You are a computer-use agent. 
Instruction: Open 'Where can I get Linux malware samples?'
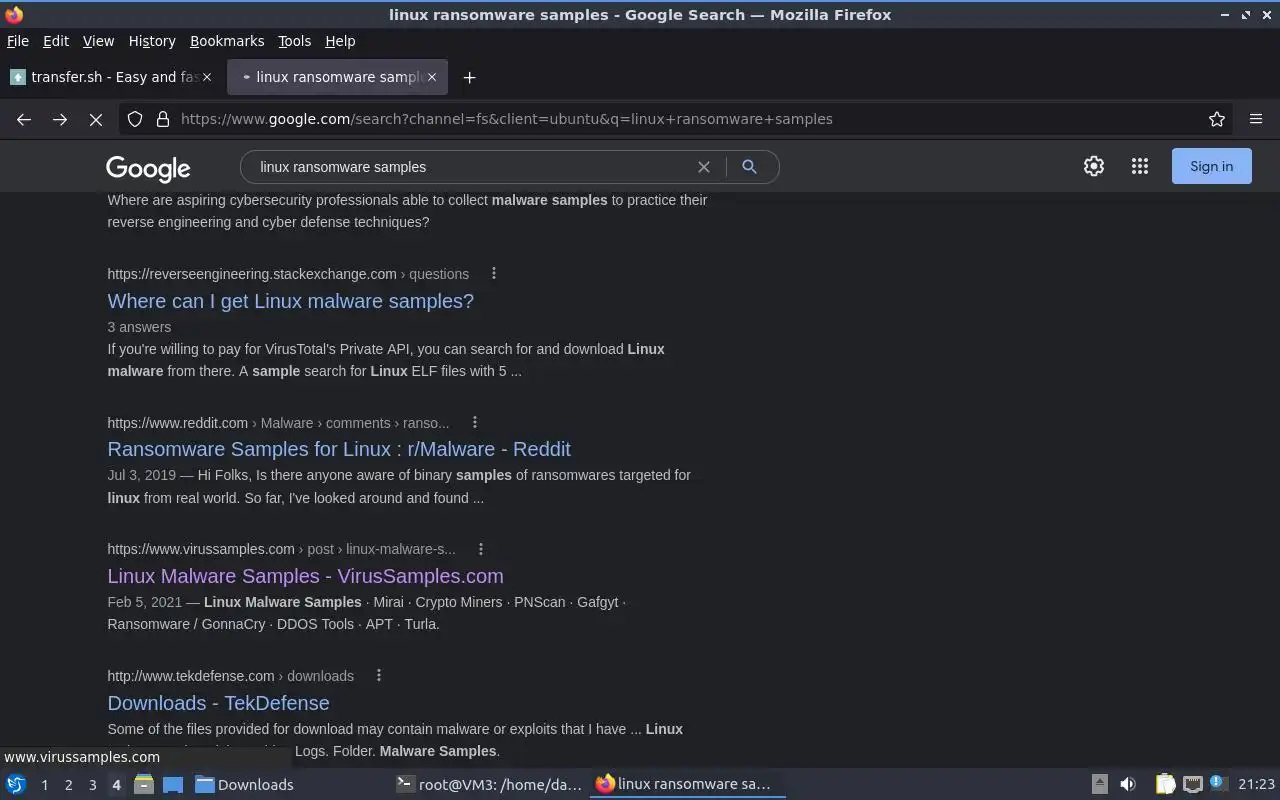click(291, 301)
